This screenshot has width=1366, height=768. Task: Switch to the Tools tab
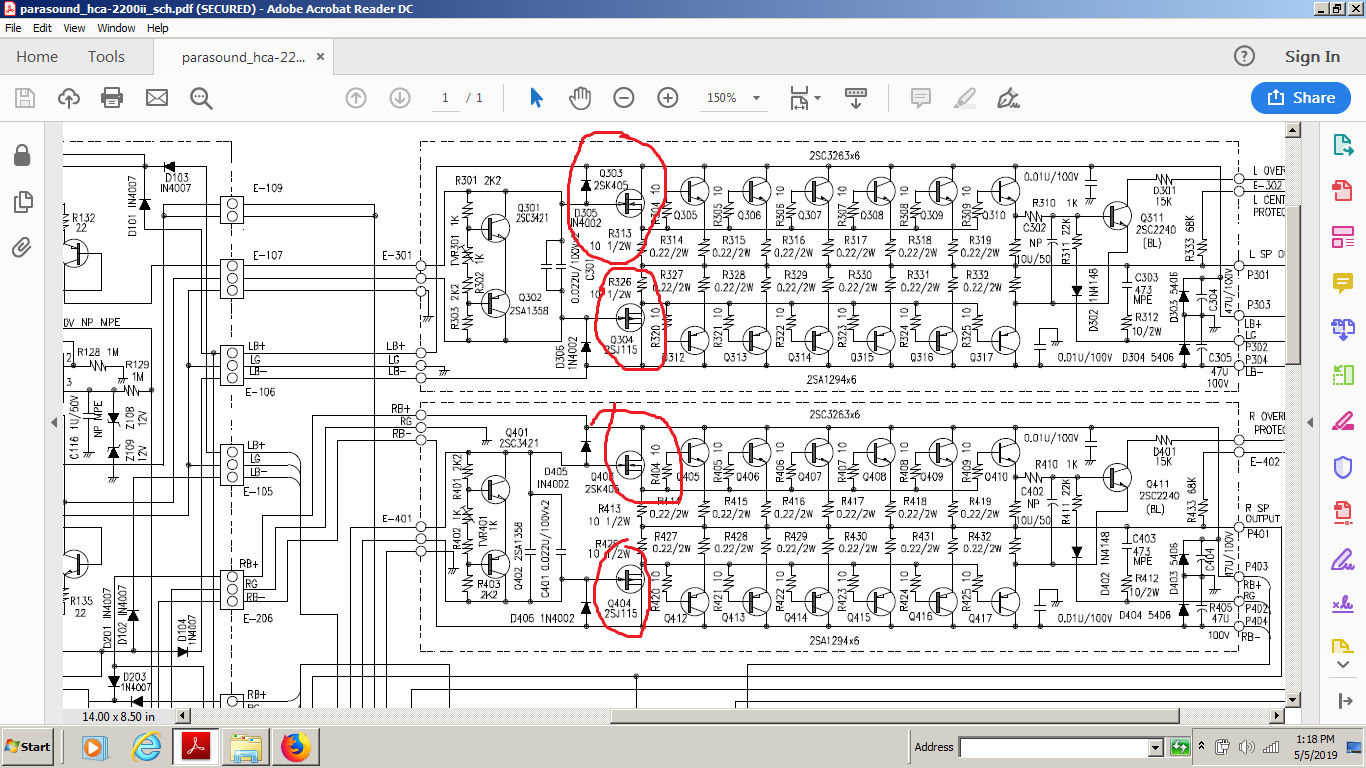point(106,56)
